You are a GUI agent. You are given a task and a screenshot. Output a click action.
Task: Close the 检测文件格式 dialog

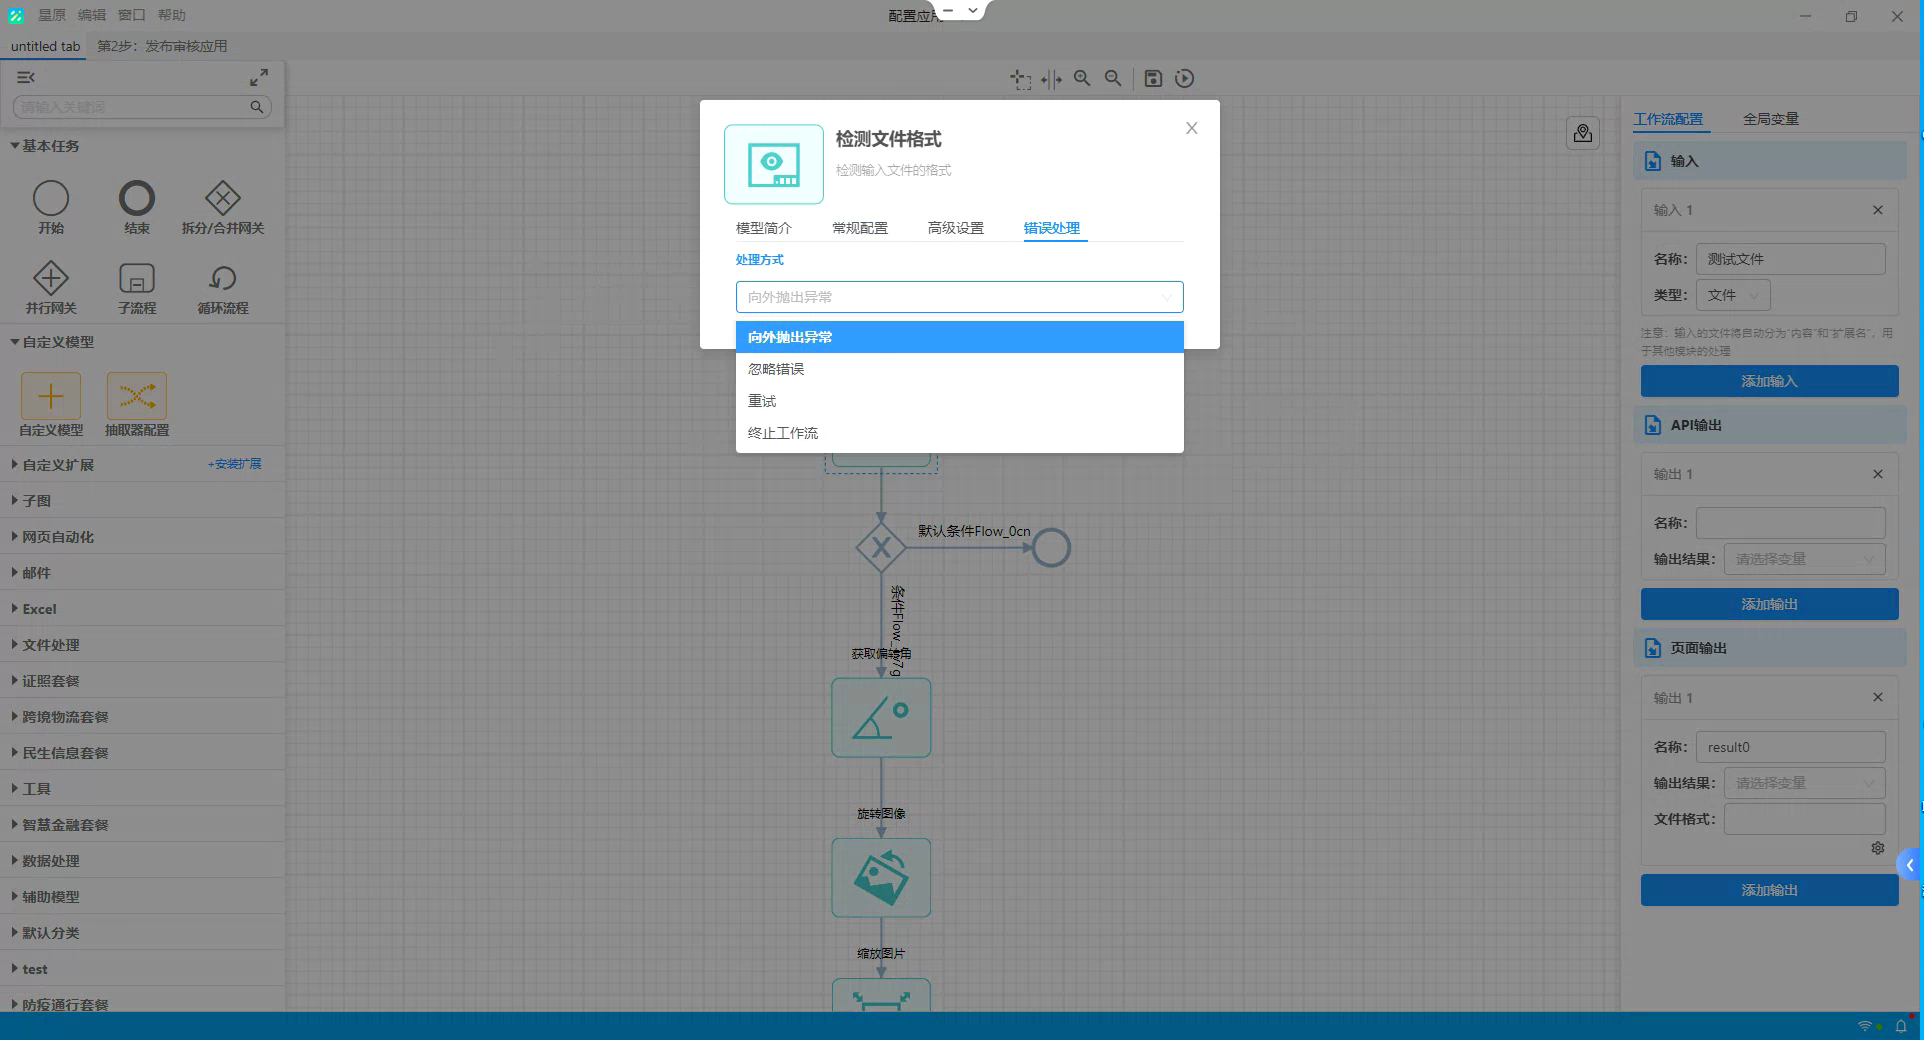coord(1191,128)
